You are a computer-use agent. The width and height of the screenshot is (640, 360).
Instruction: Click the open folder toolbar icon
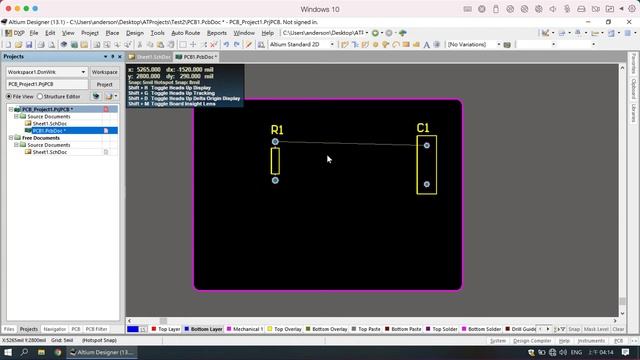(x=18, y=44)
